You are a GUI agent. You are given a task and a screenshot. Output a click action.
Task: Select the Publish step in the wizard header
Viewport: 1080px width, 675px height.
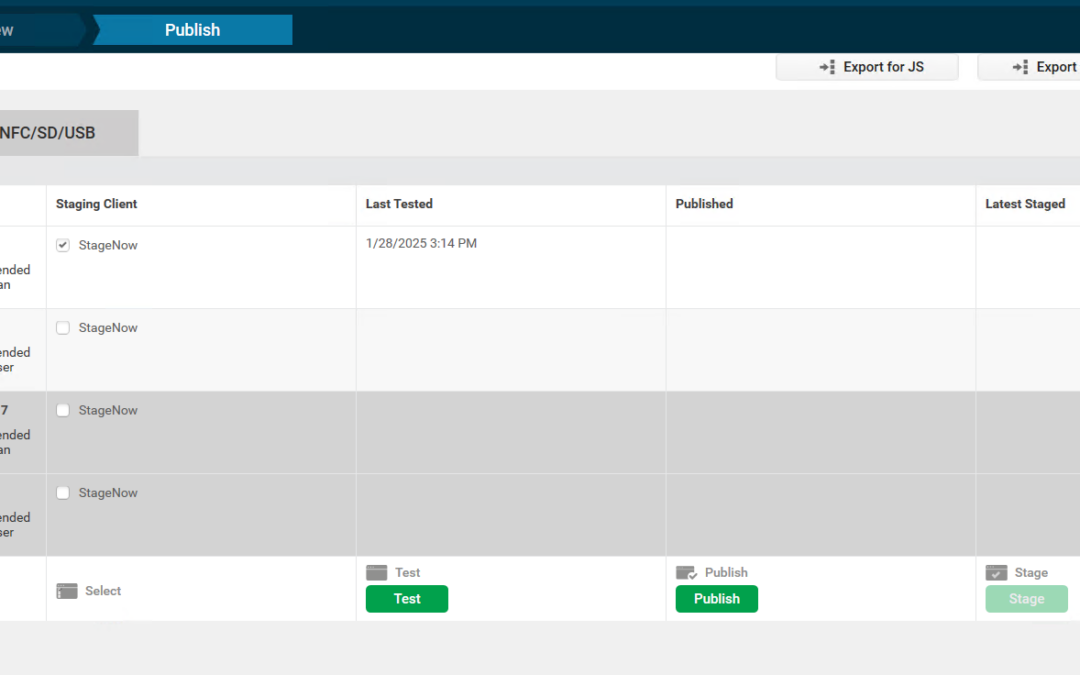[x=193, y=30]
